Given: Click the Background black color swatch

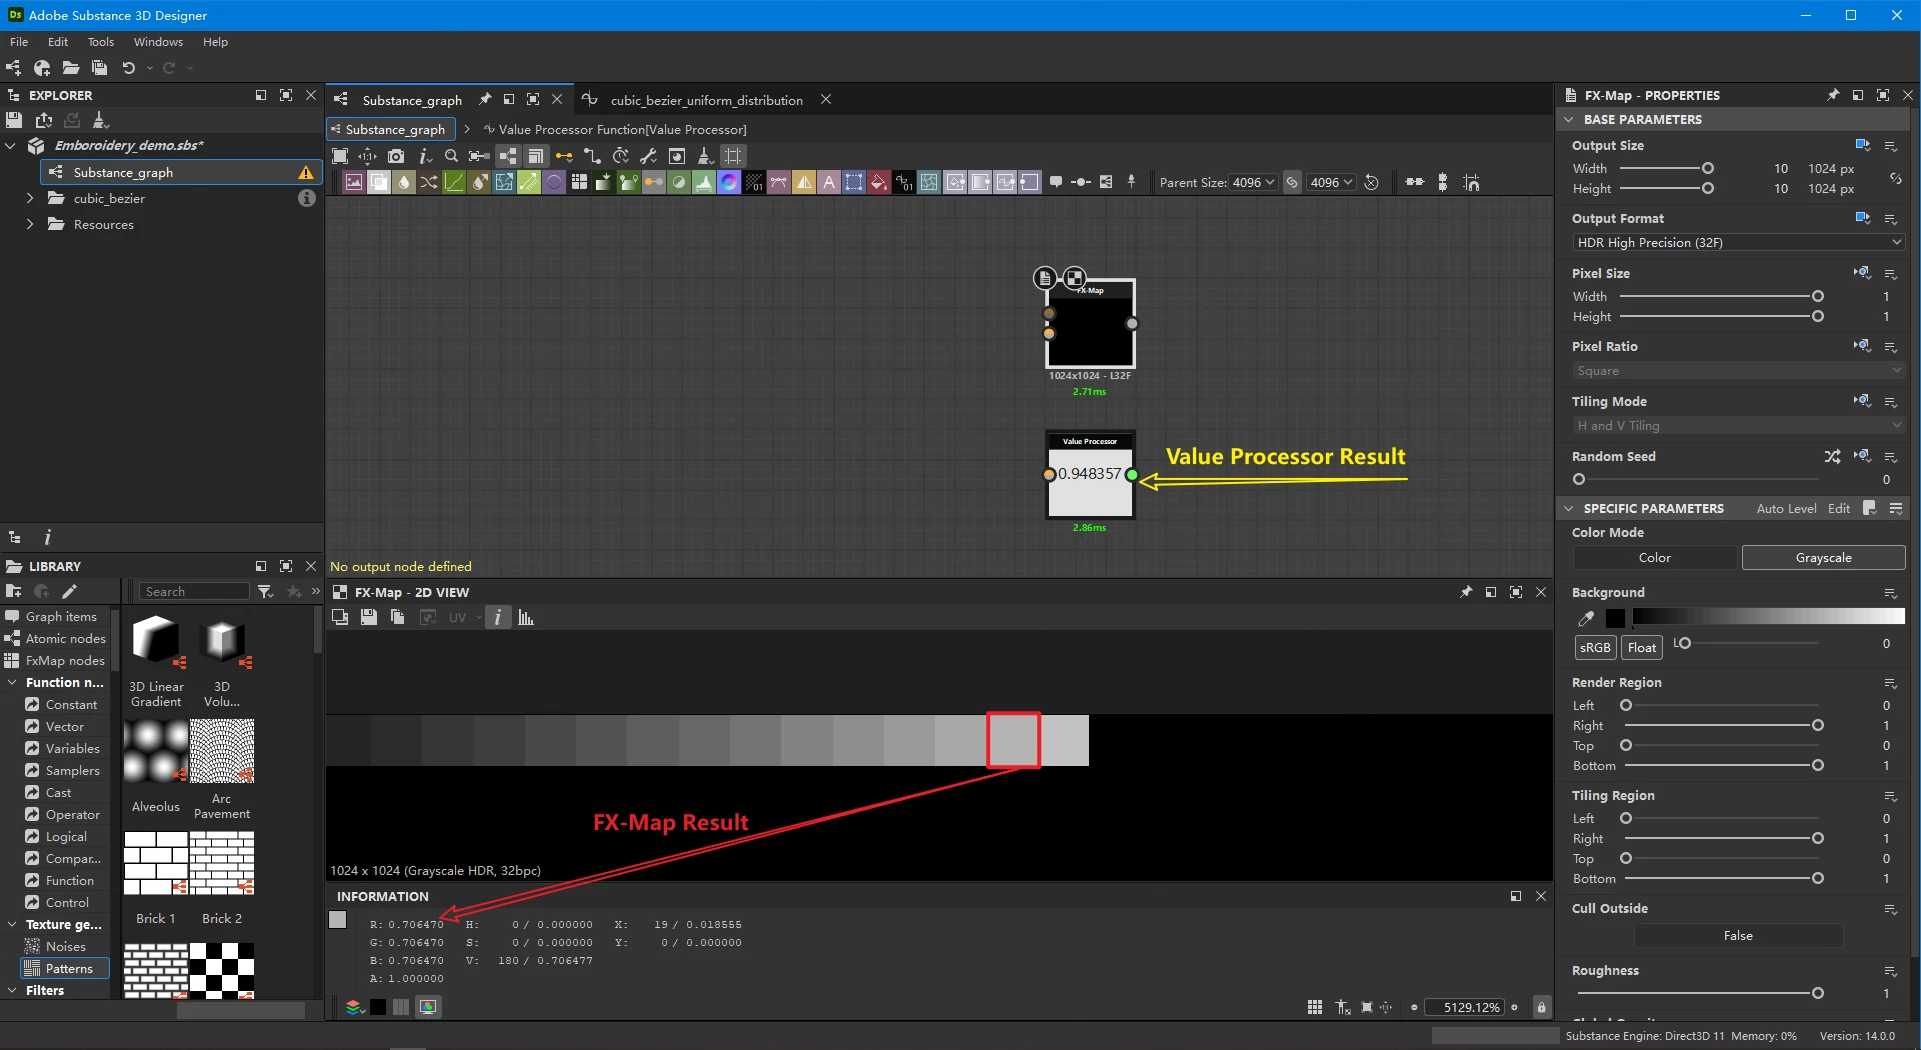Looking at the screenshot, I should point(1615,618).
